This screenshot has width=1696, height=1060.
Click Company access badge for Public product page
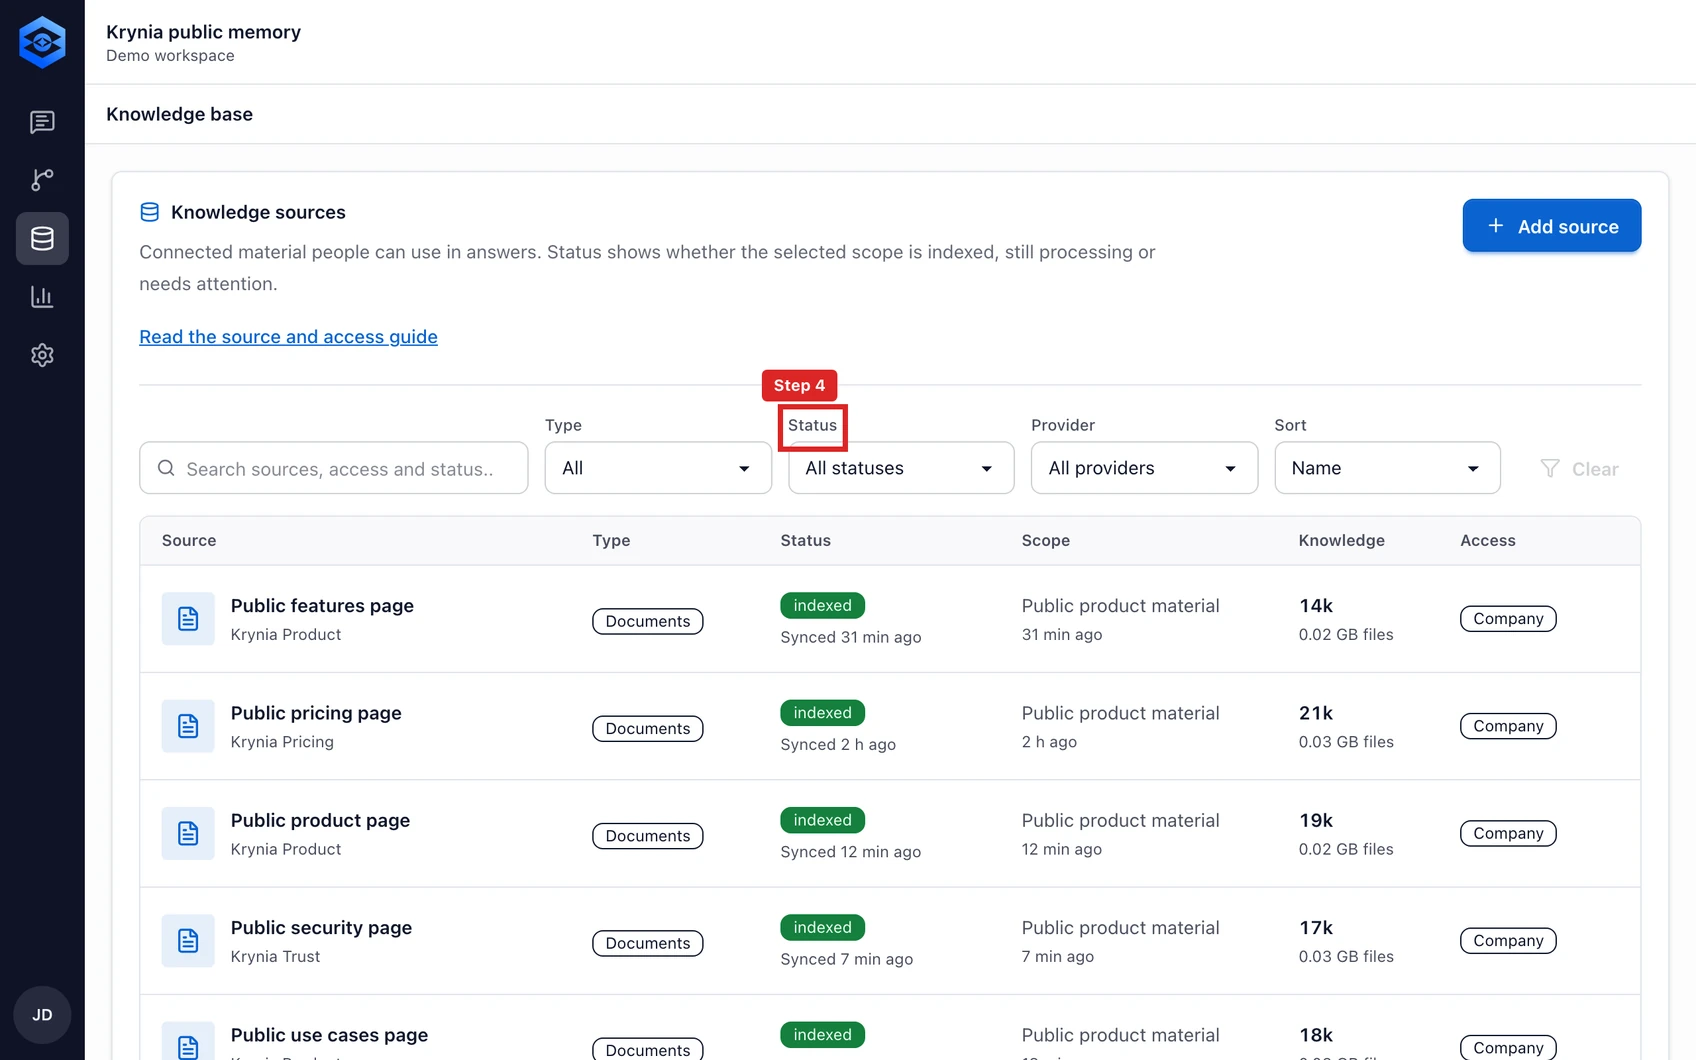click(1508, 833)
